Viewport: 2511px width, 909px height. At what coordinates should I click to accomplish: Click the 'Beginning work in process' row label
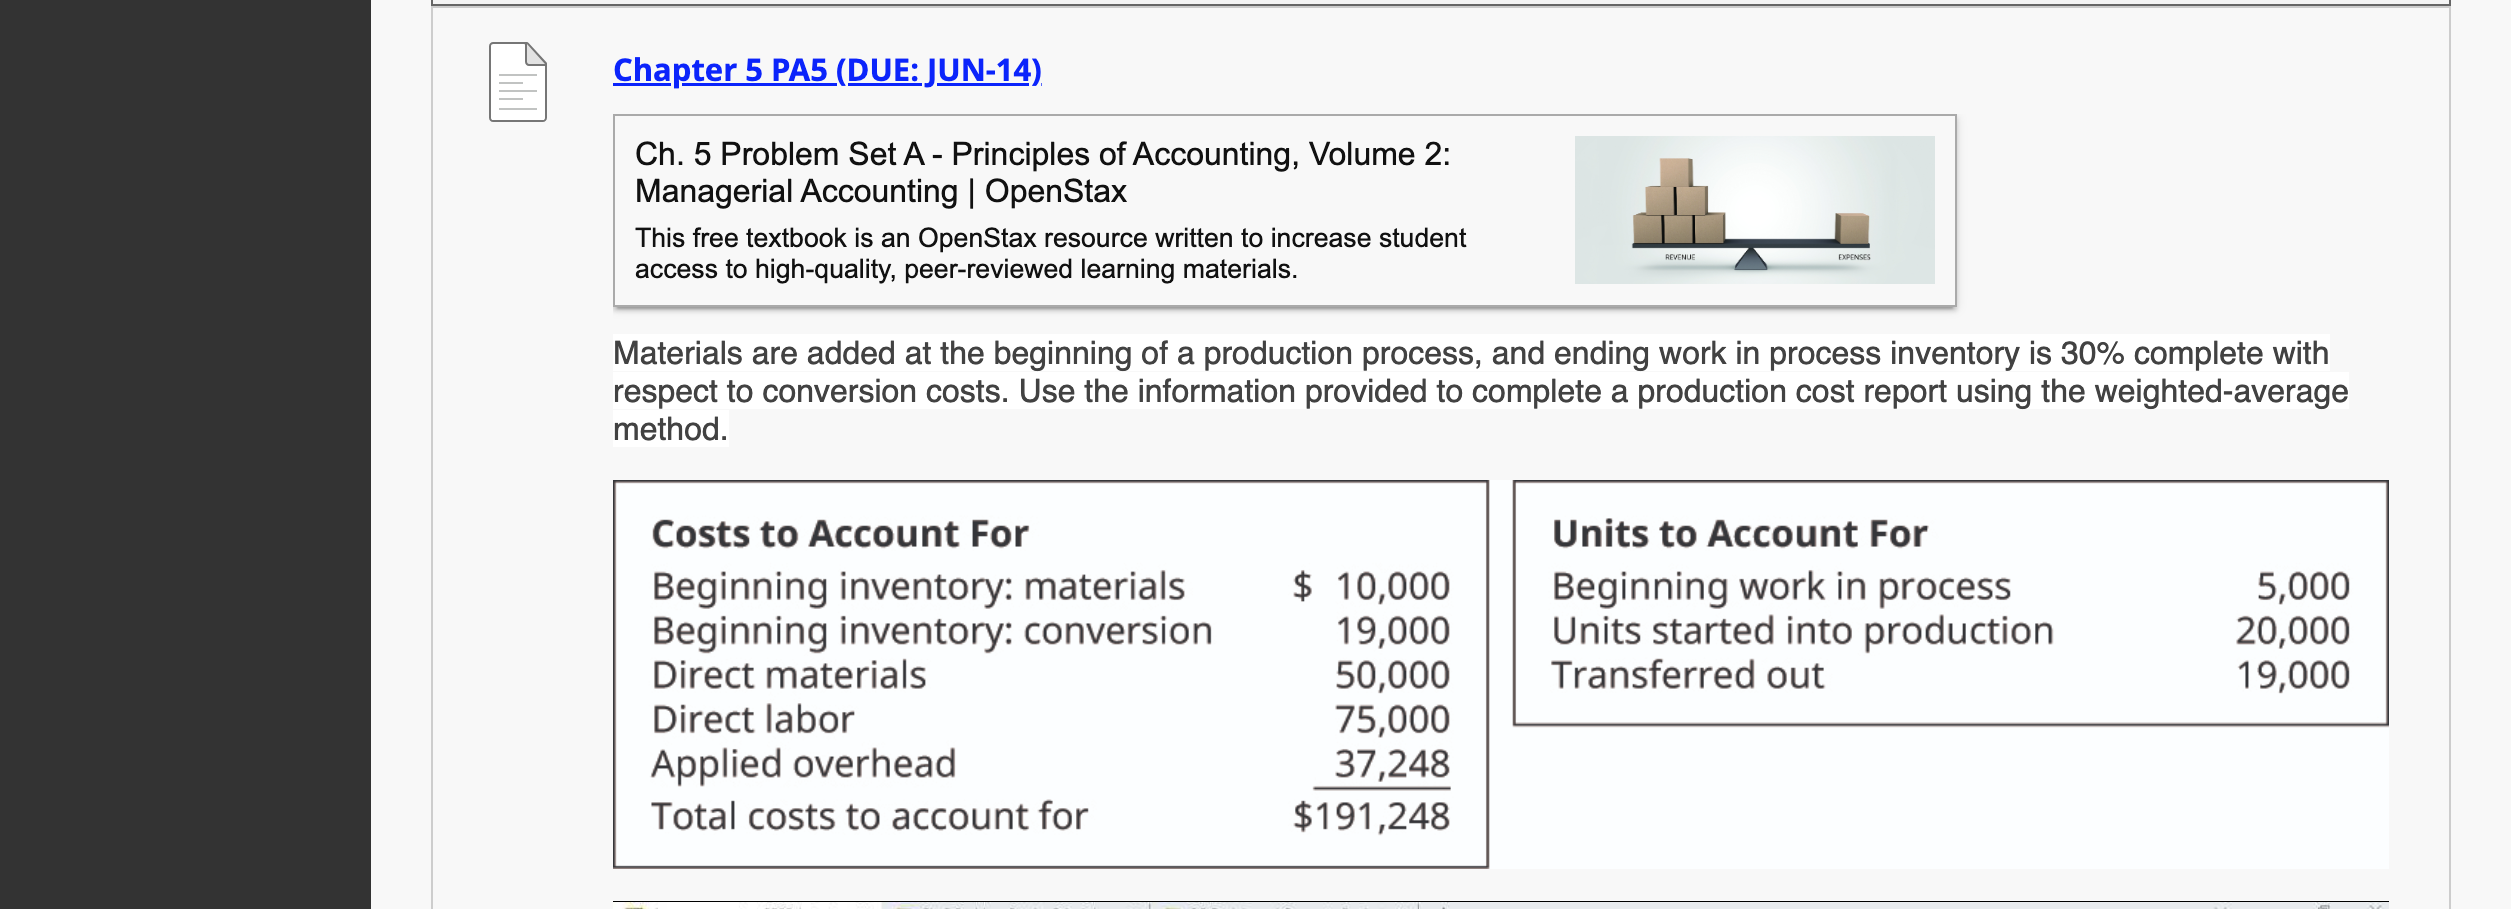(x=1780, y=586)
